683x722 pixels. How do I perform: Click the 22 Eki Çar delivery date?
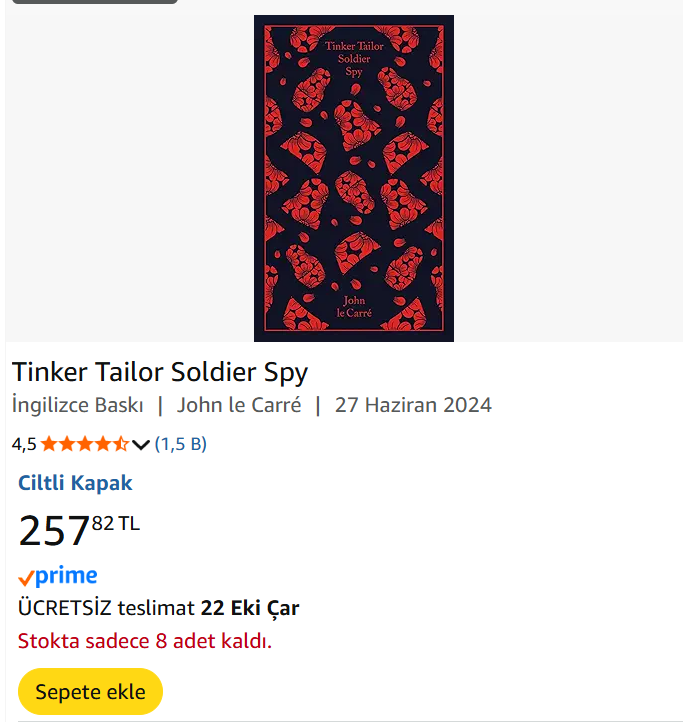250,608
